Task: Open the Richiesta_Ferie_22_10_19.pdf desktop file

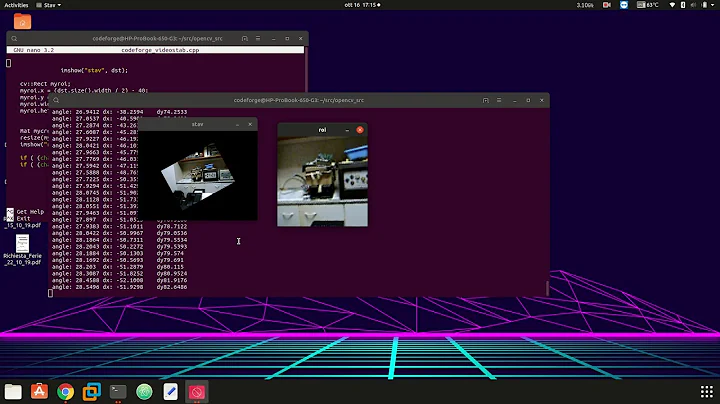Action: tap(22, 250)
